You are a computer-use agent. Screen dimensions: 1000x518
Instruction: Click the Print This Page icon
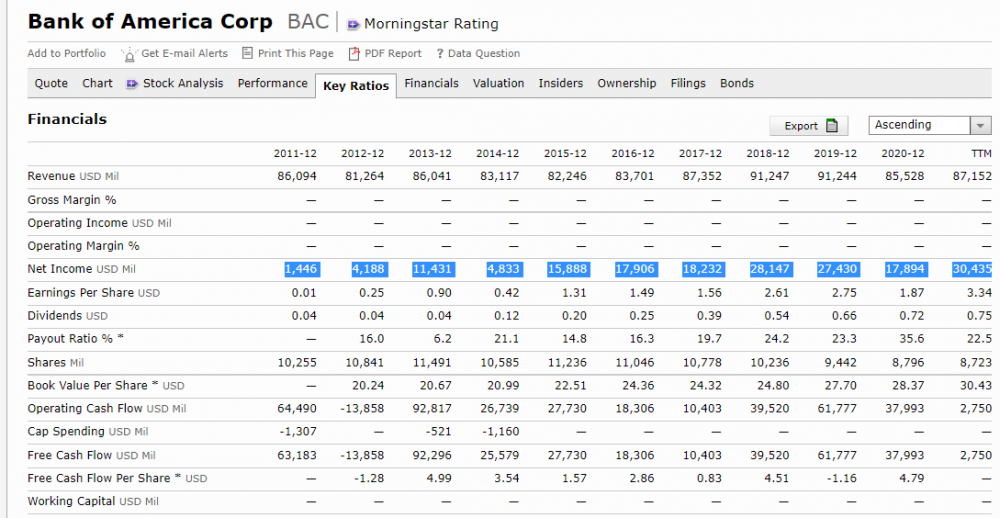point(247,53)
